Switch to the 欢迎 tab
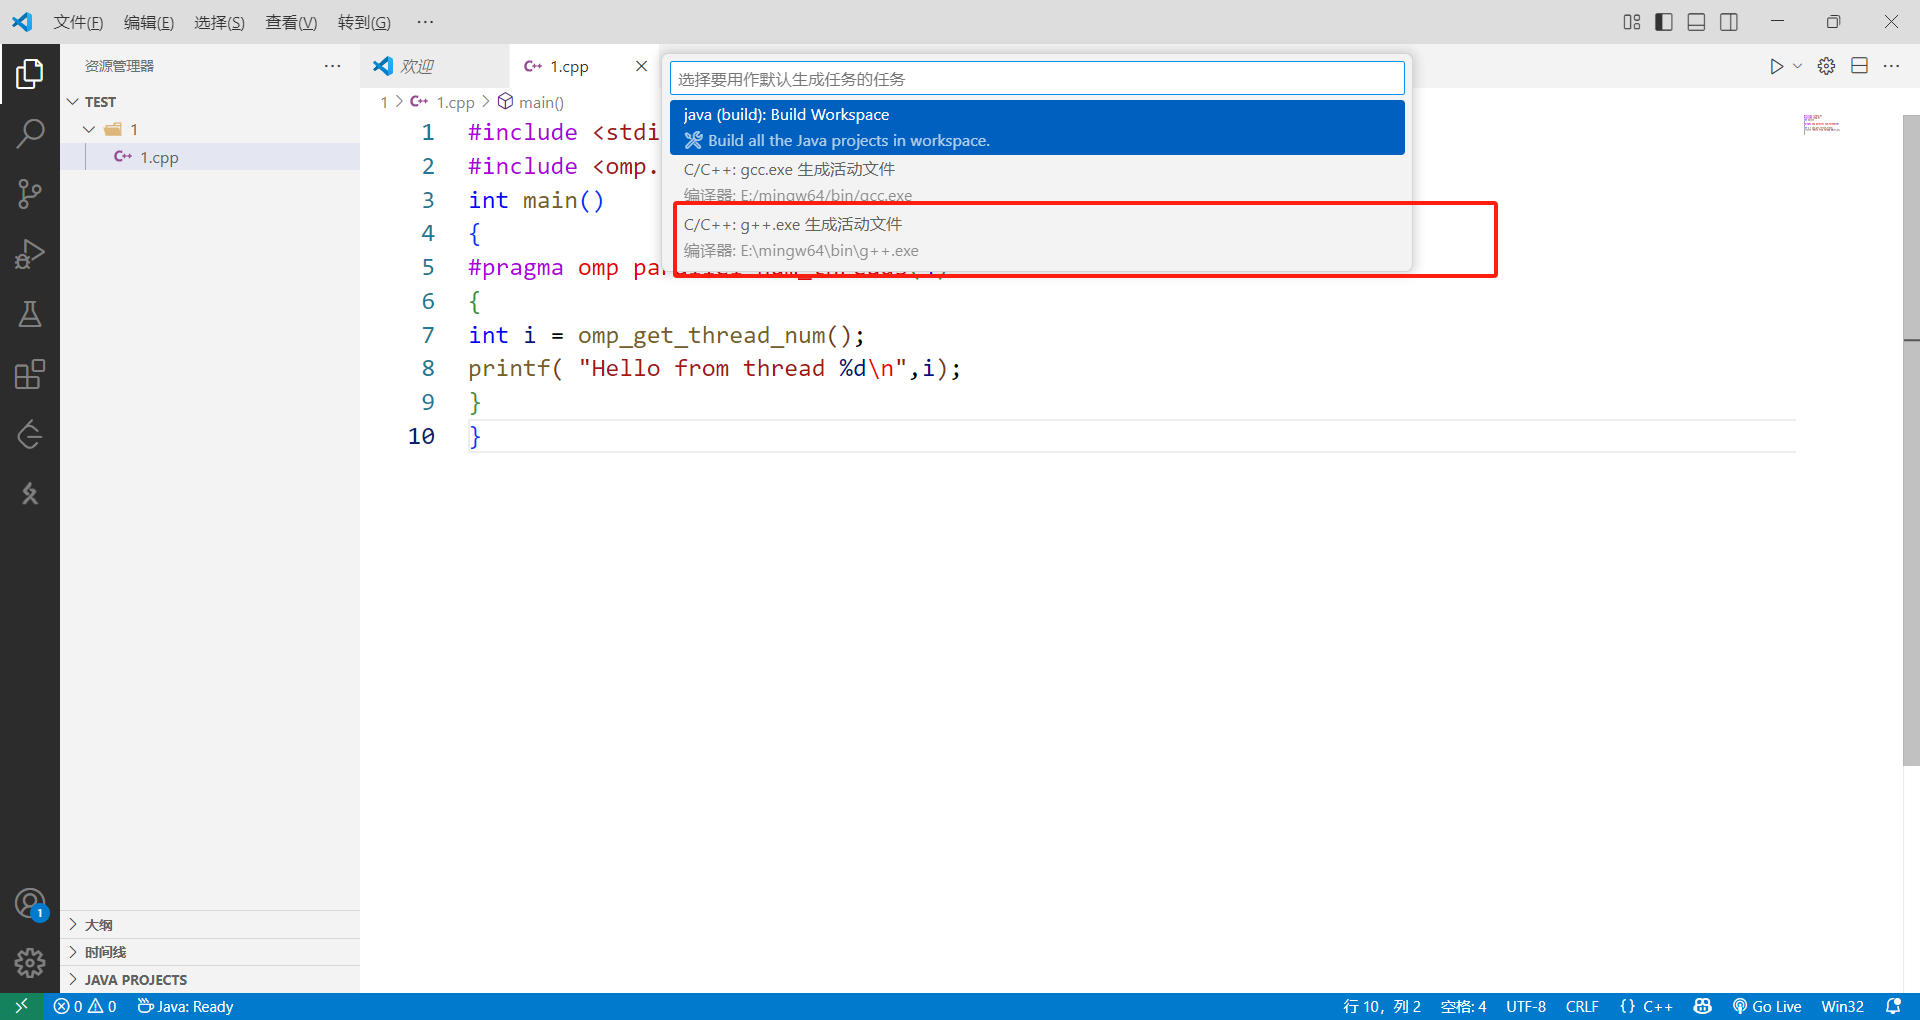Screen dimensions: 1920x1020 pyautogui.click(x=416, y=66)
